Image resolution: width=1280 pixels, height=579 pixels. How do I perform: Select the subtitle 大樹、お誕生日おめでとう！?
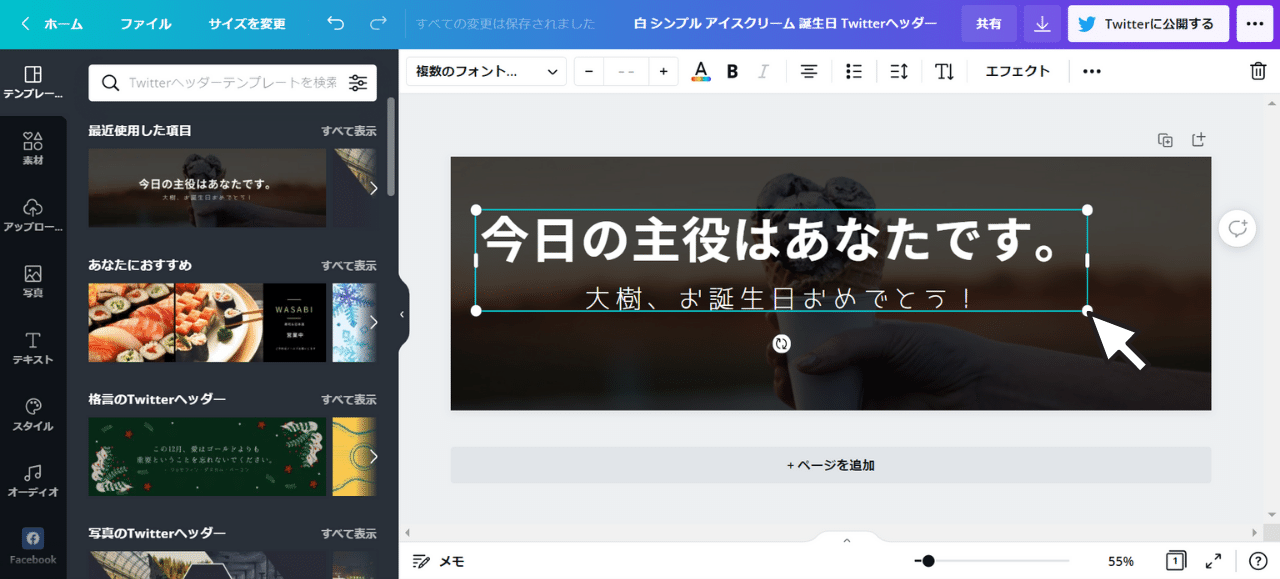pos(781,297)
